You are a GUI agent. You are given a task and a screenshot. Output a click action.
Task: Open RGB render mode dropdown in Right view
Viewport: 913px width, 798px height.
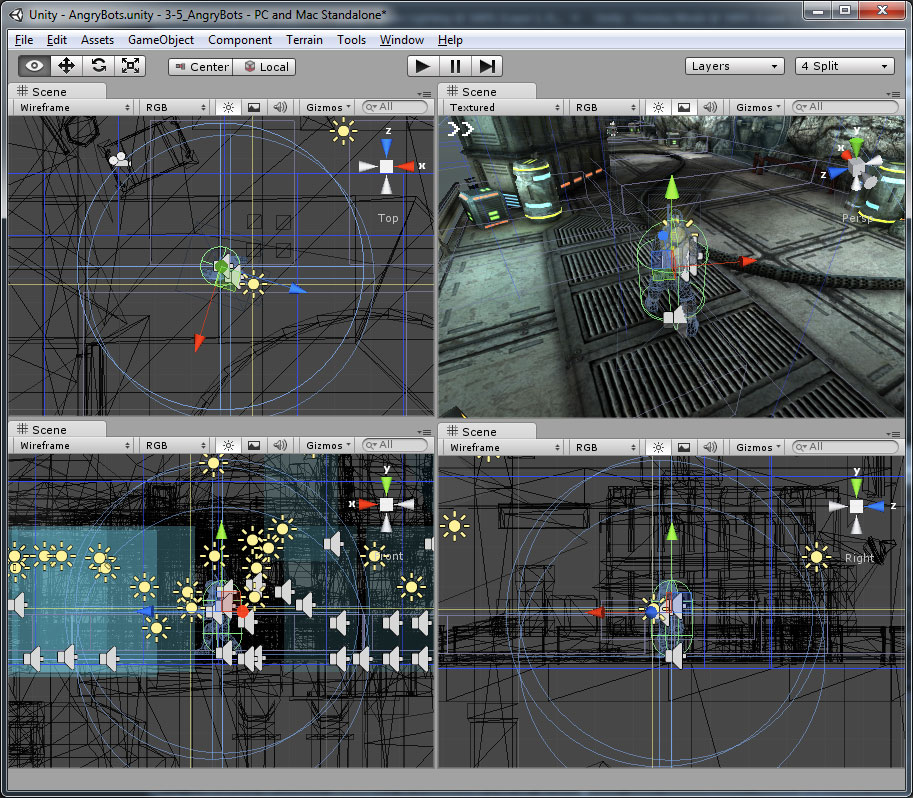[604, 447]
